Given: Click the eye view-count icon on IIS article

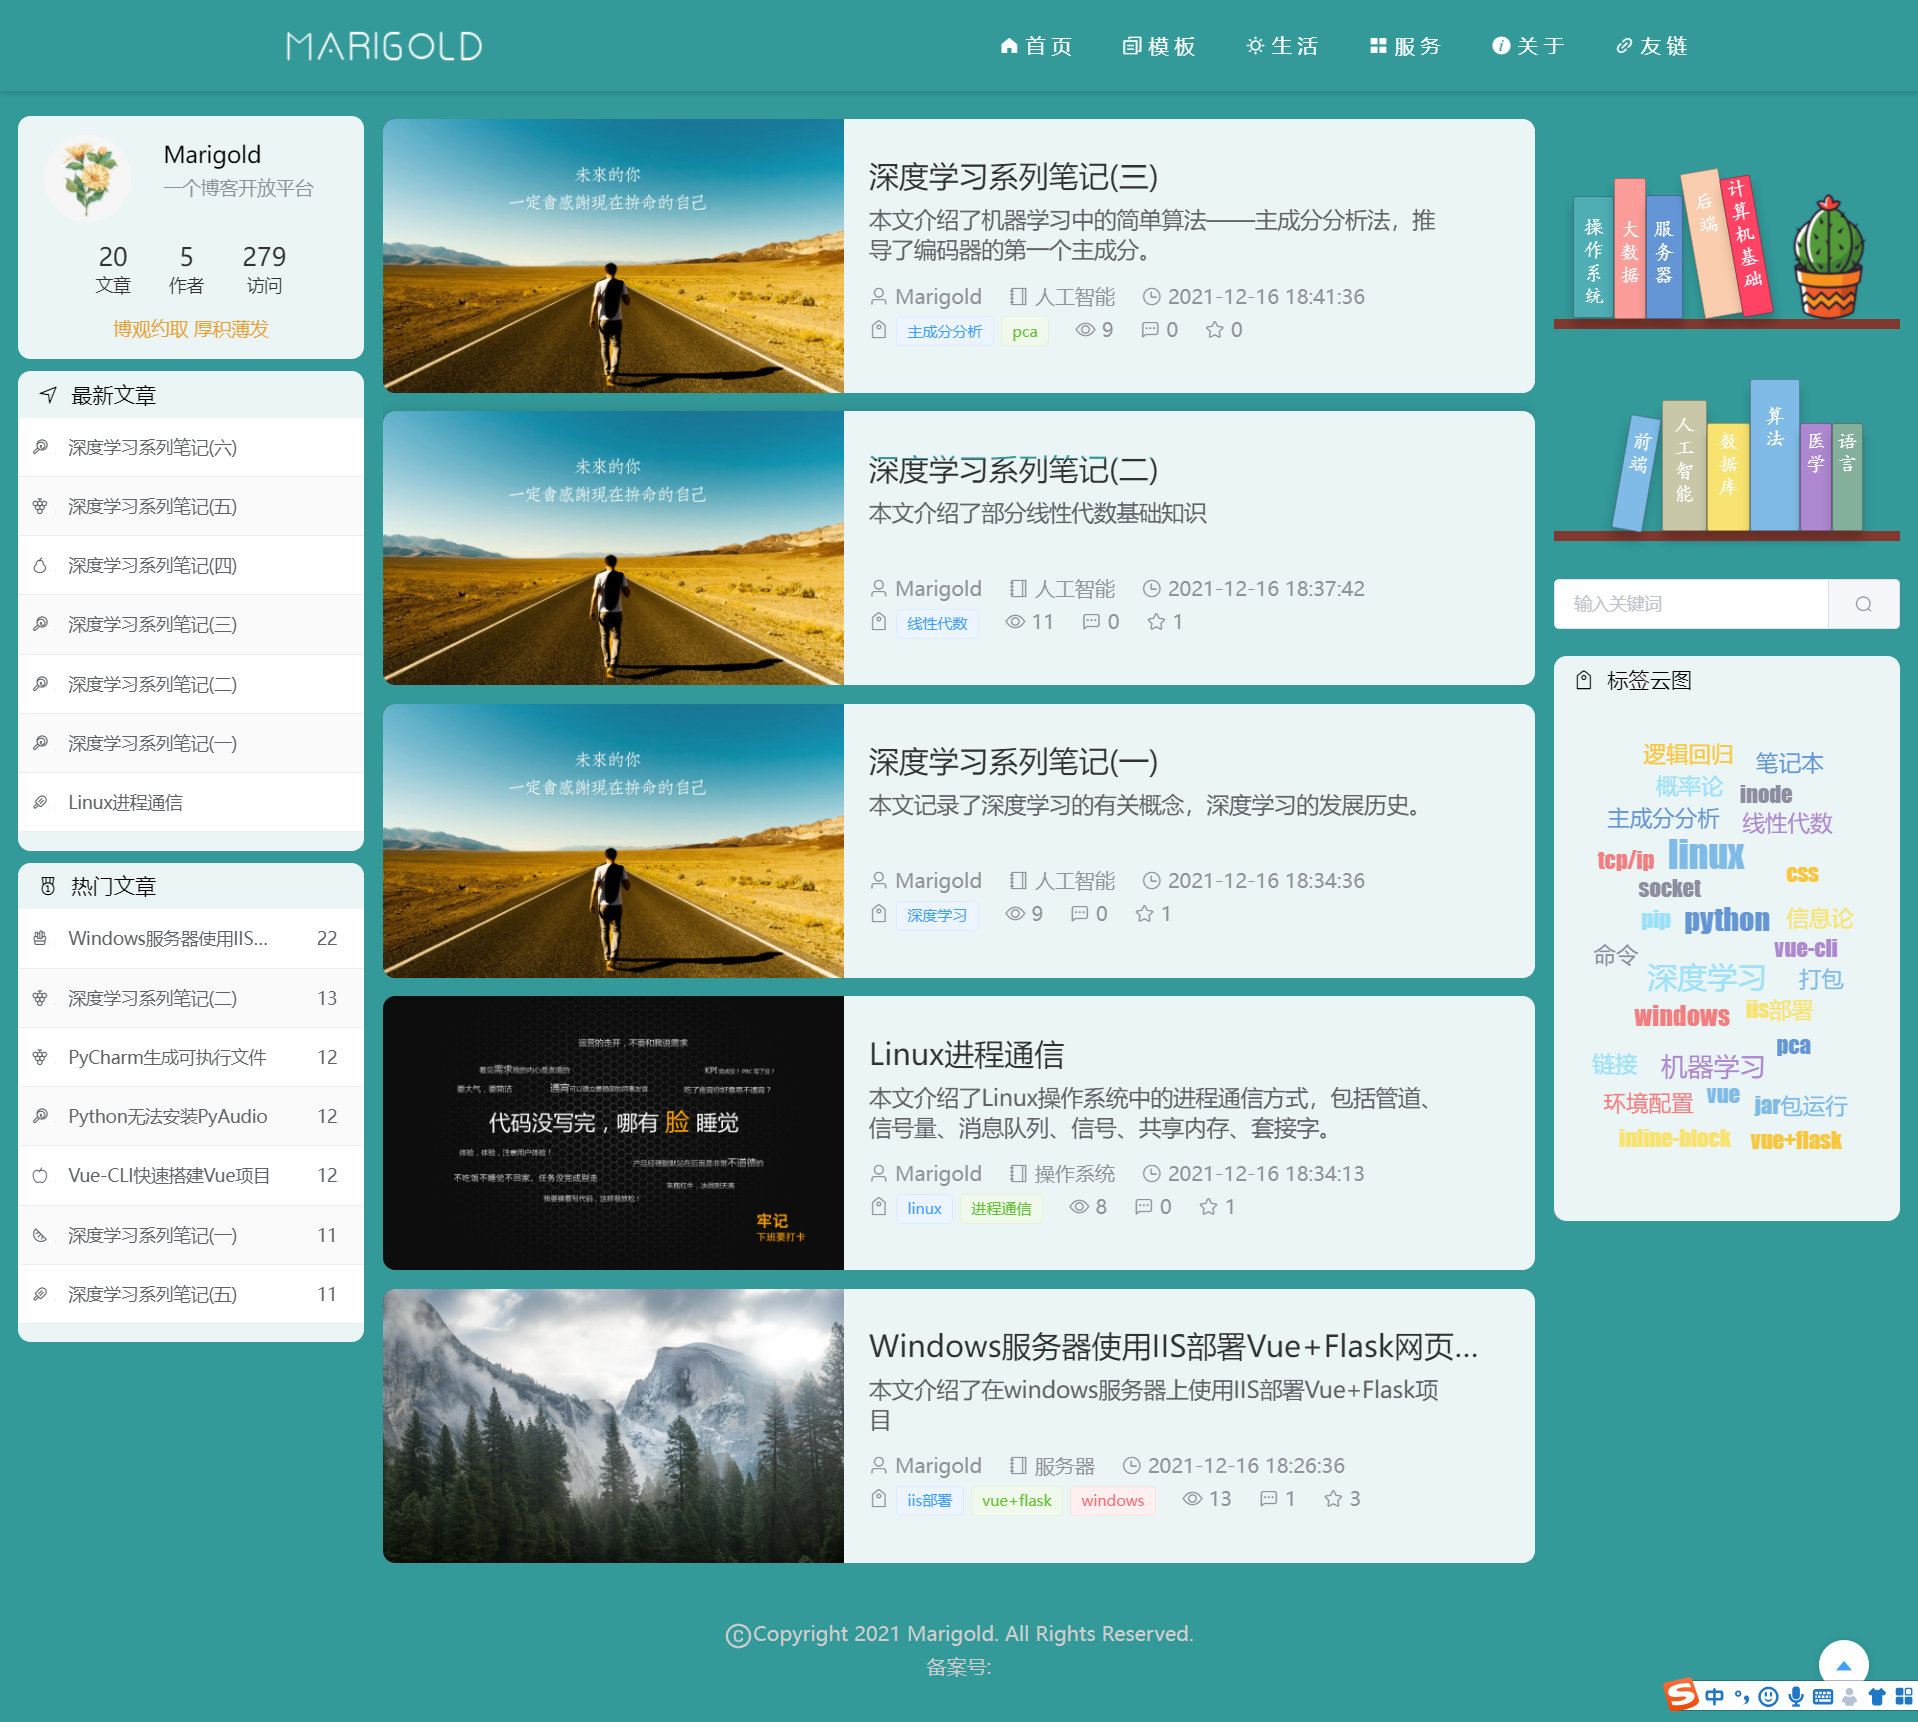Looking at the screenshot, I should [1192, 1498].
